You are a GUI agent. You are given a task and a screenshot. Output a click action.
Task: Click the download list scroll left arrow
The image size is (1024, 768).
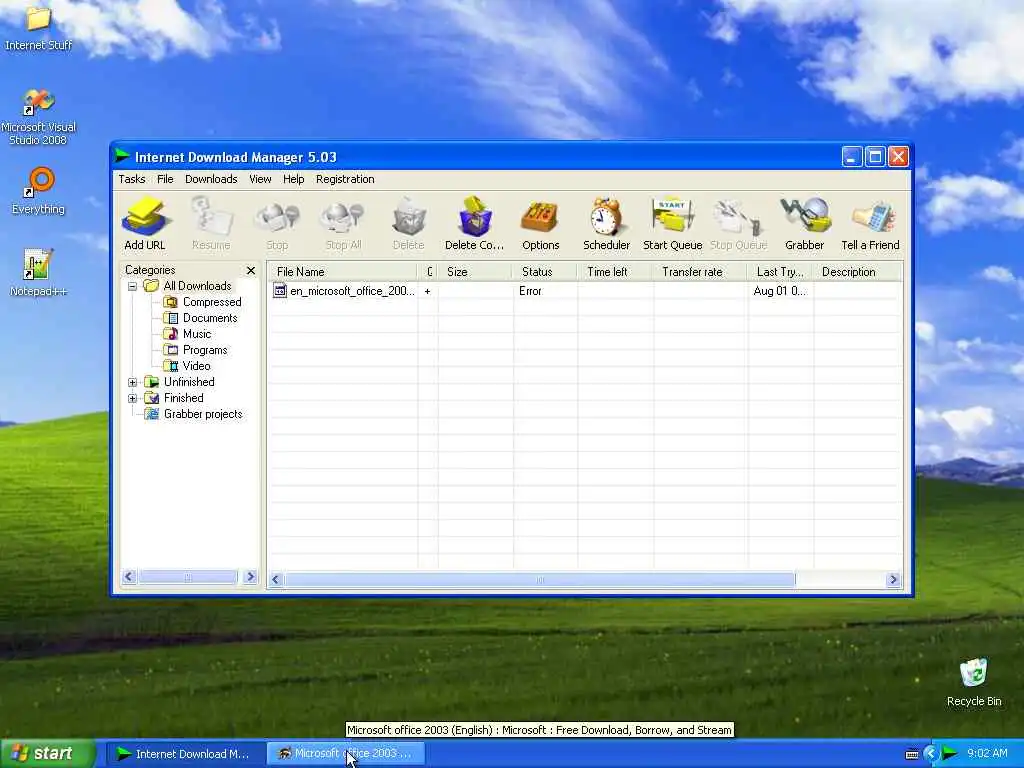(x=276, y=579)
